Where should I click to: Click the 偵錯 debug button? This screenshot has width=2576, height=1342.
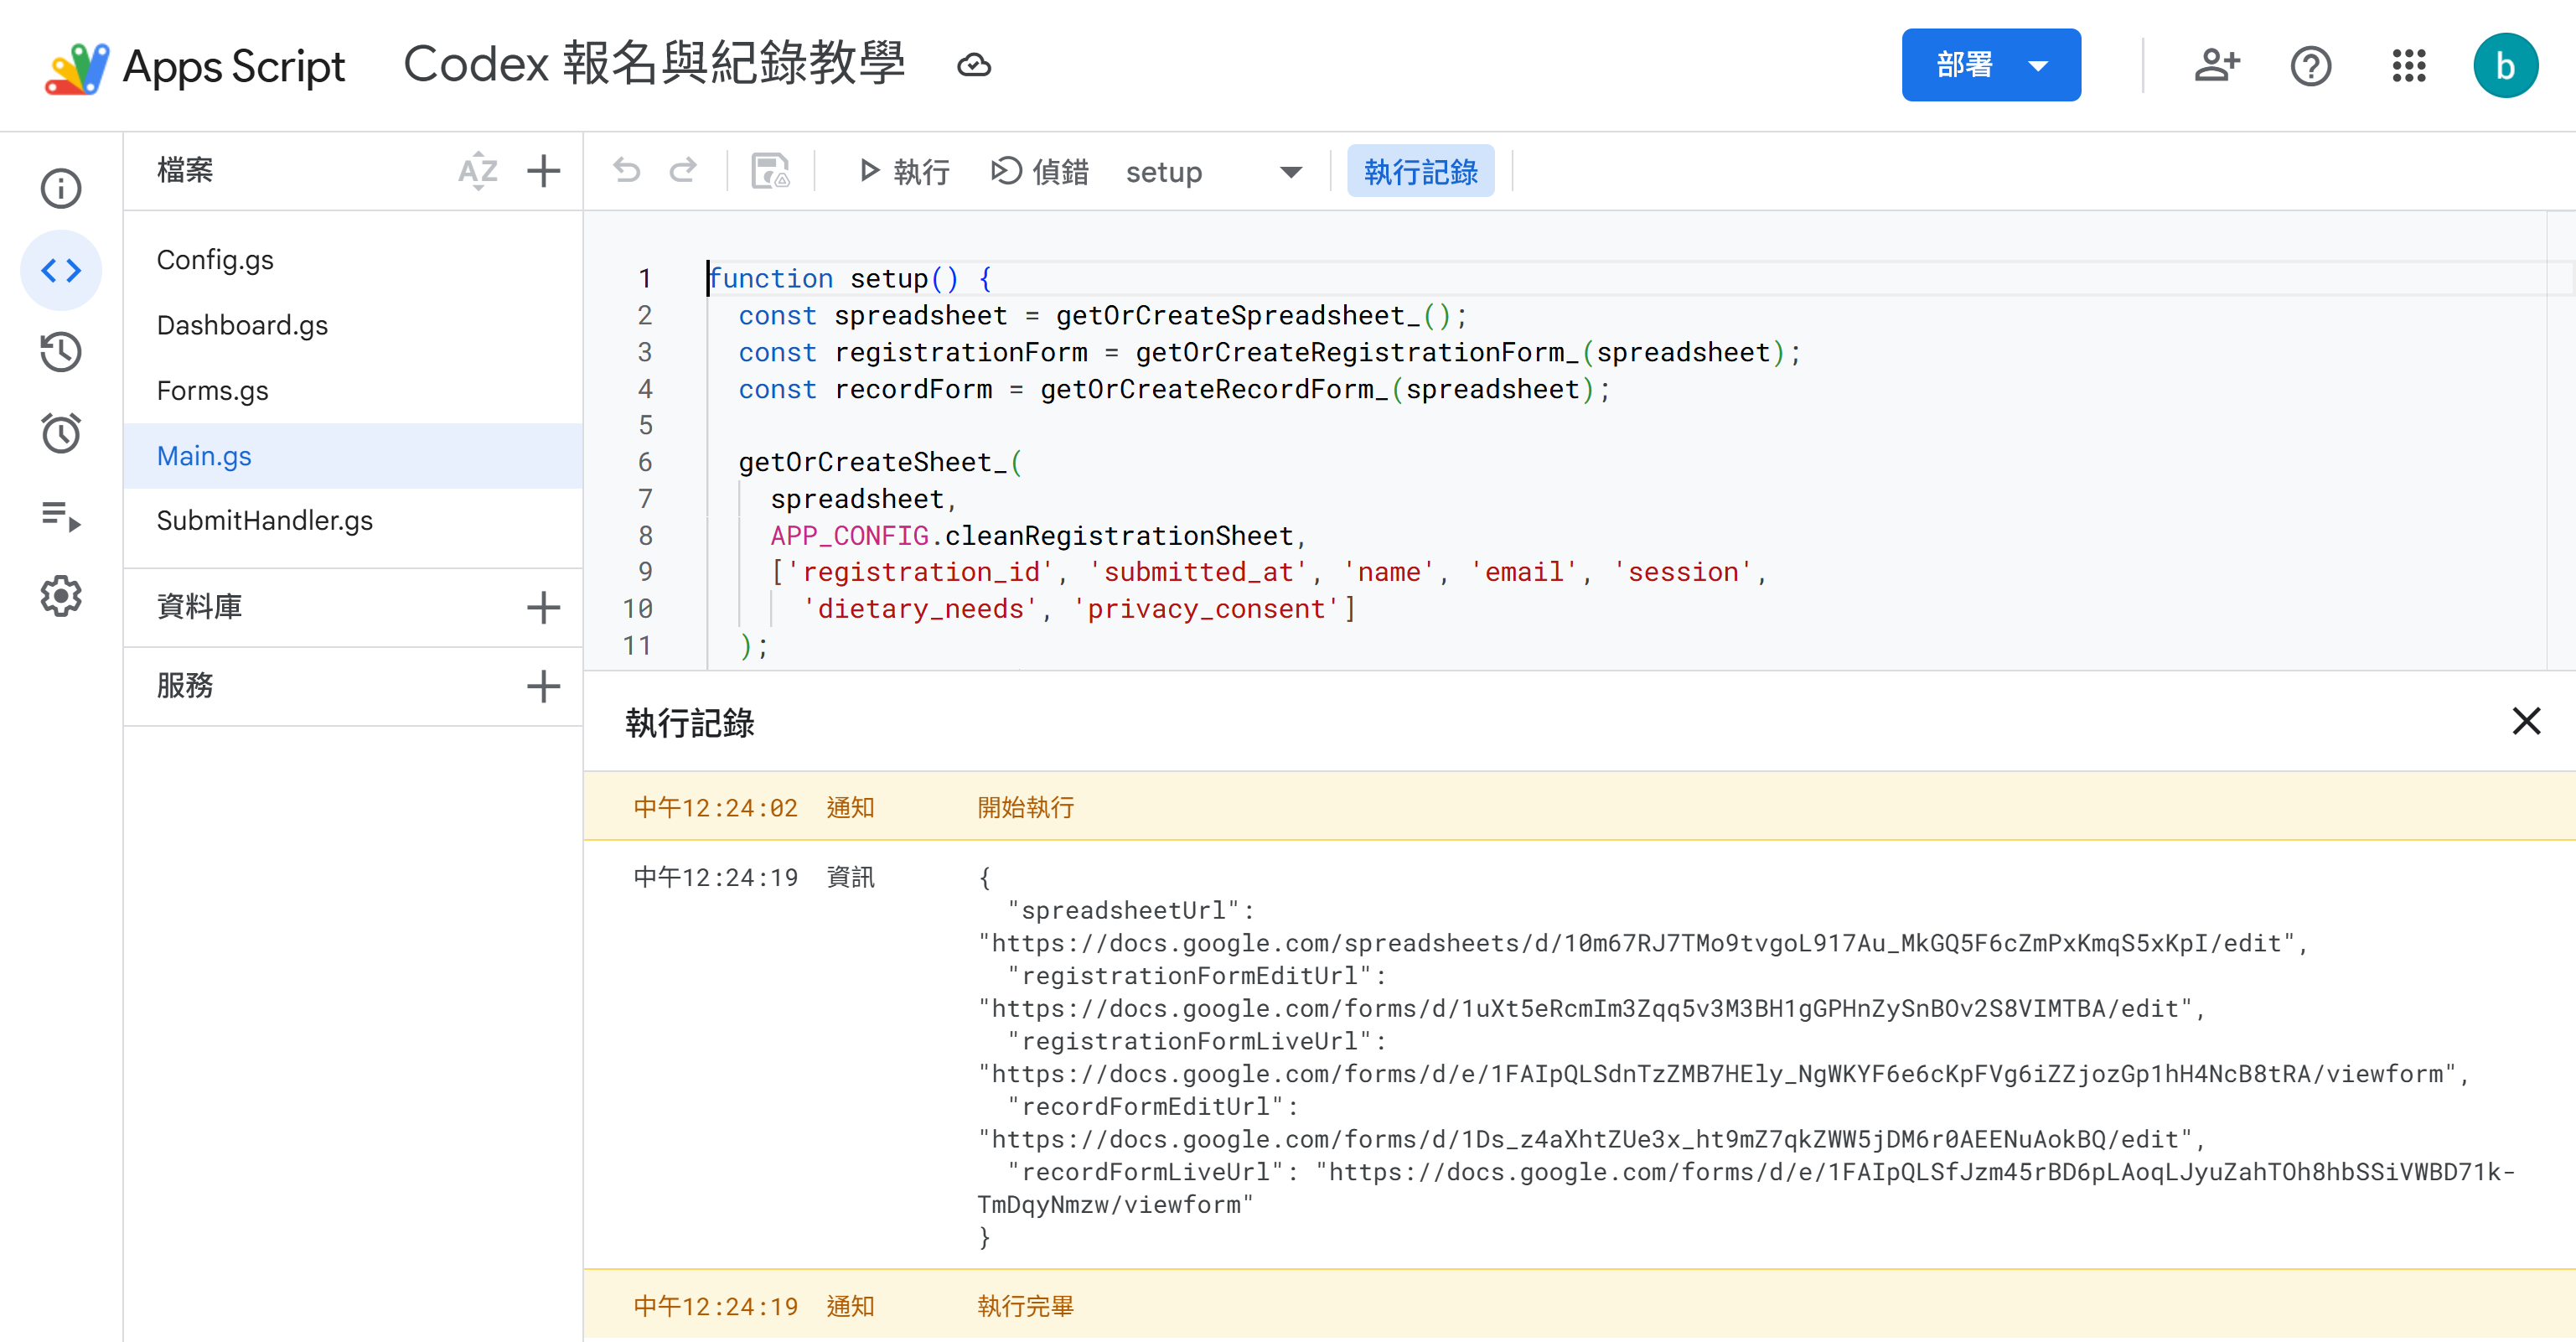[x=1039, y=172]
